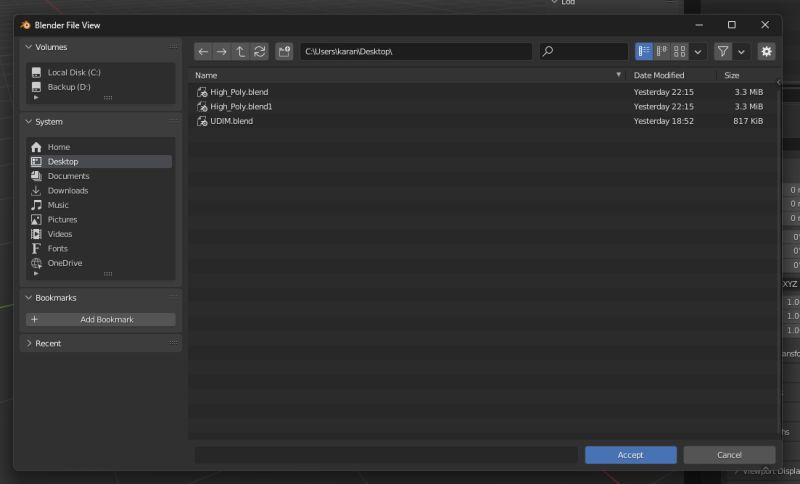The image size is (800, 484).
Task: Go back to previous folder
Action: click(x=203, y=52)
